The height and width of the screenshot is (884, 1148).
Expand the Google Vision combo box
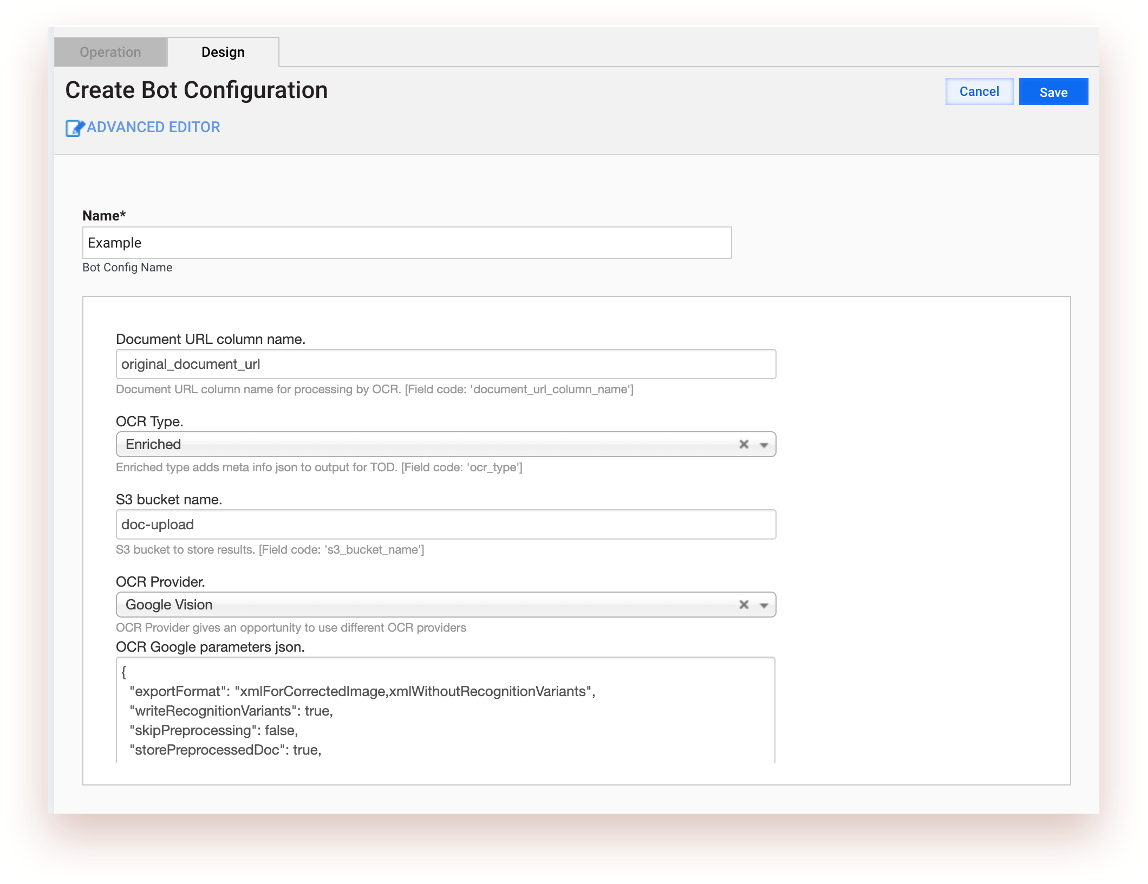point(446,605)
